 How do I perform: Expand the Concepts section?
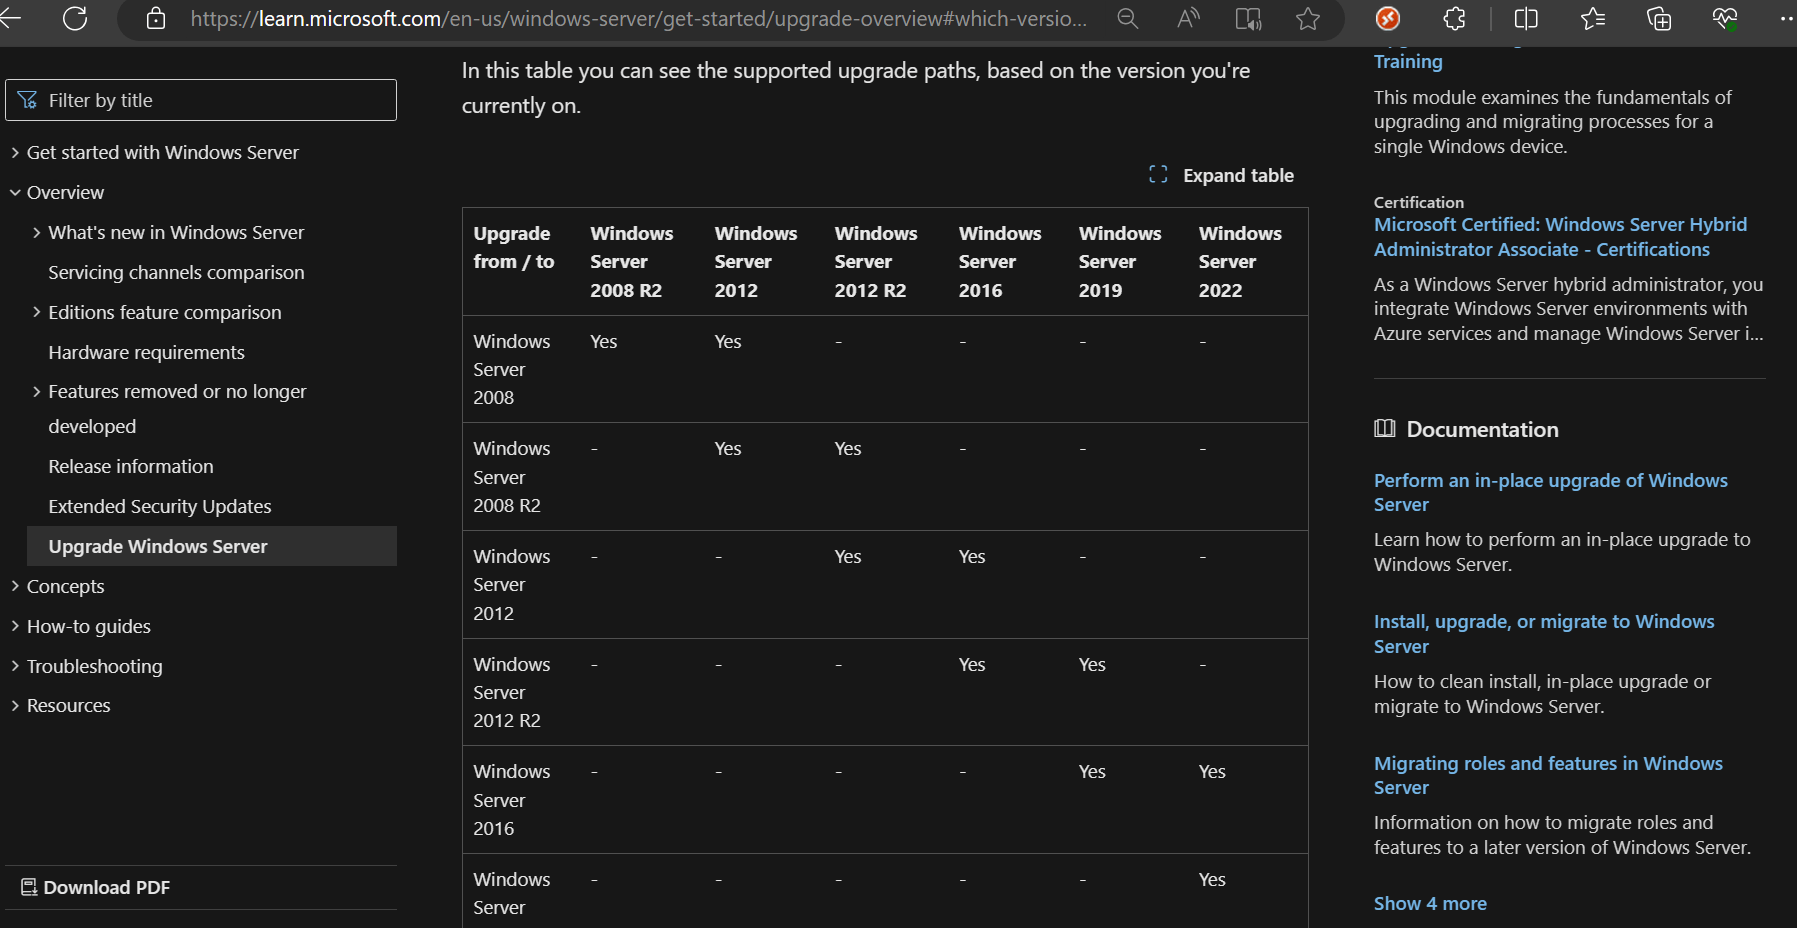pyautogui.click(x=15, y=586)
